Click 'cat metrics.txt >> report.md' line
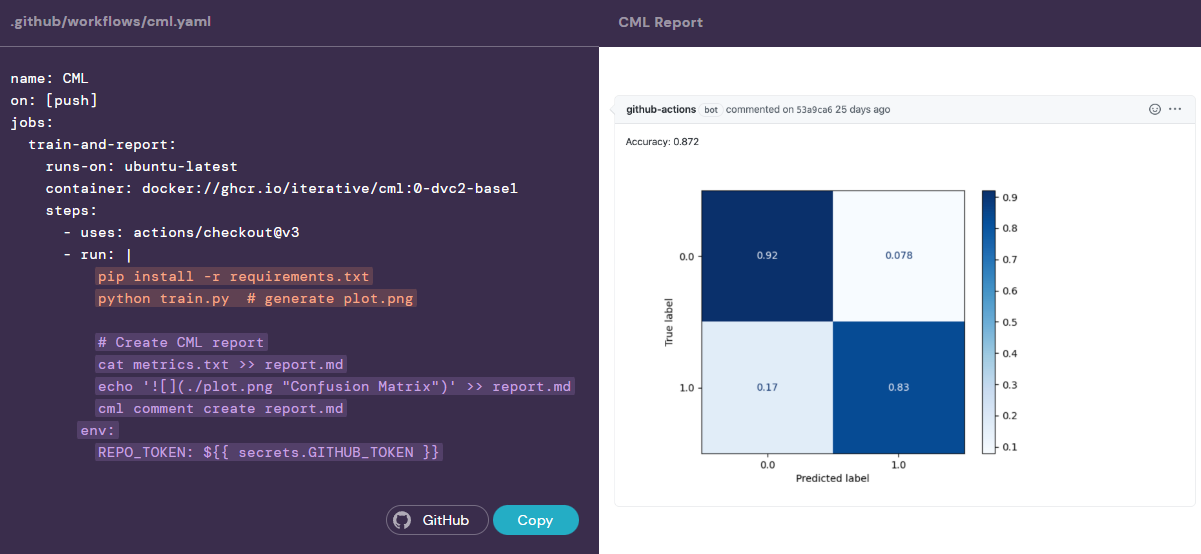This screenshot has height=554, width=1201. tap(221, 364)
